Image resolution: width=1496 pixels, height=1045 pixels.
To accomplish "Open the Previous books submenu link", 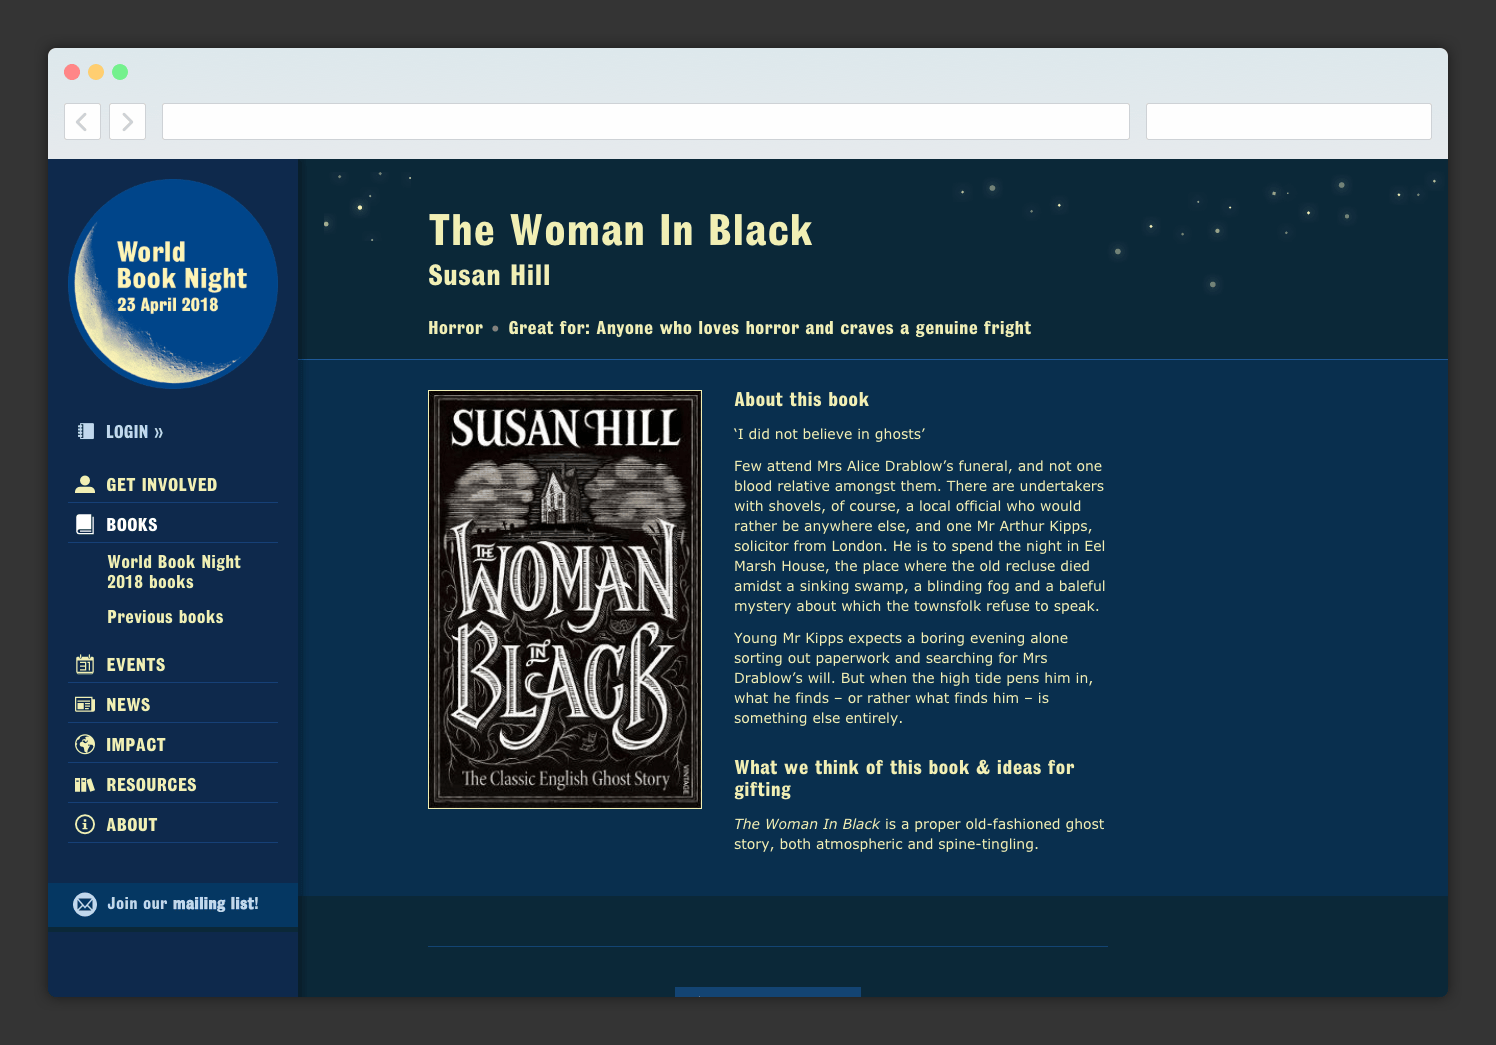I will pyautogui.click(x=165, y=617).
